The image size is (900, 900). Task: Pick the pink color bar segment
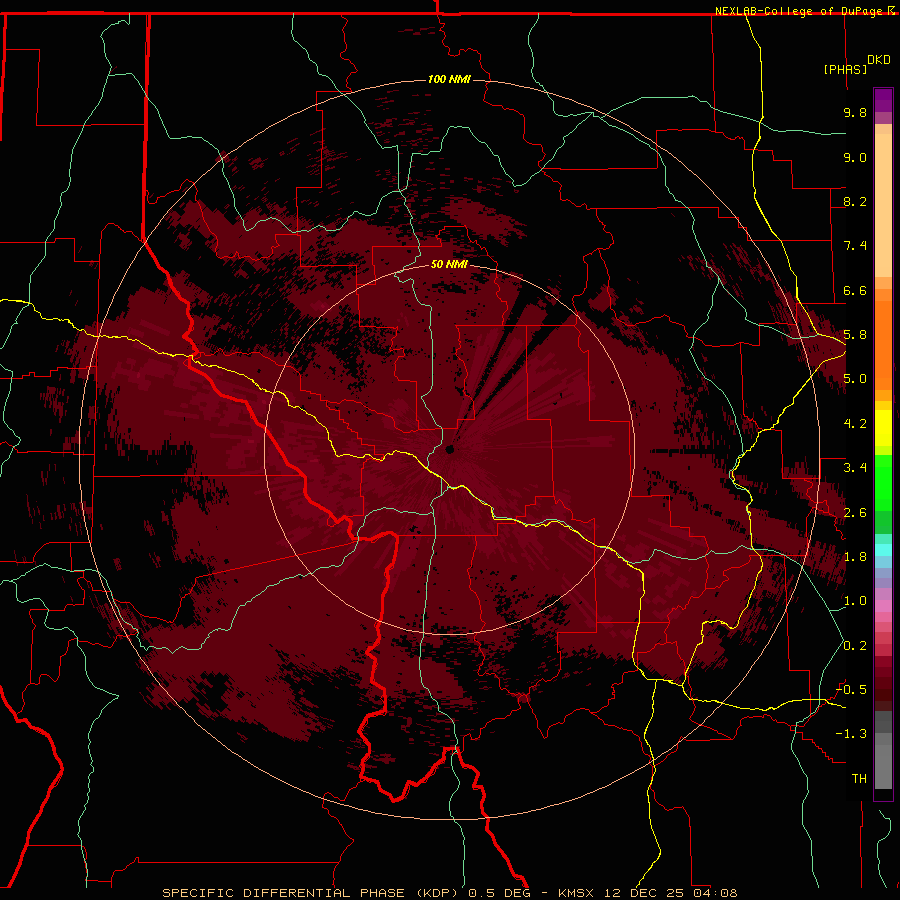pyautogui.click(x=883, y=606)
